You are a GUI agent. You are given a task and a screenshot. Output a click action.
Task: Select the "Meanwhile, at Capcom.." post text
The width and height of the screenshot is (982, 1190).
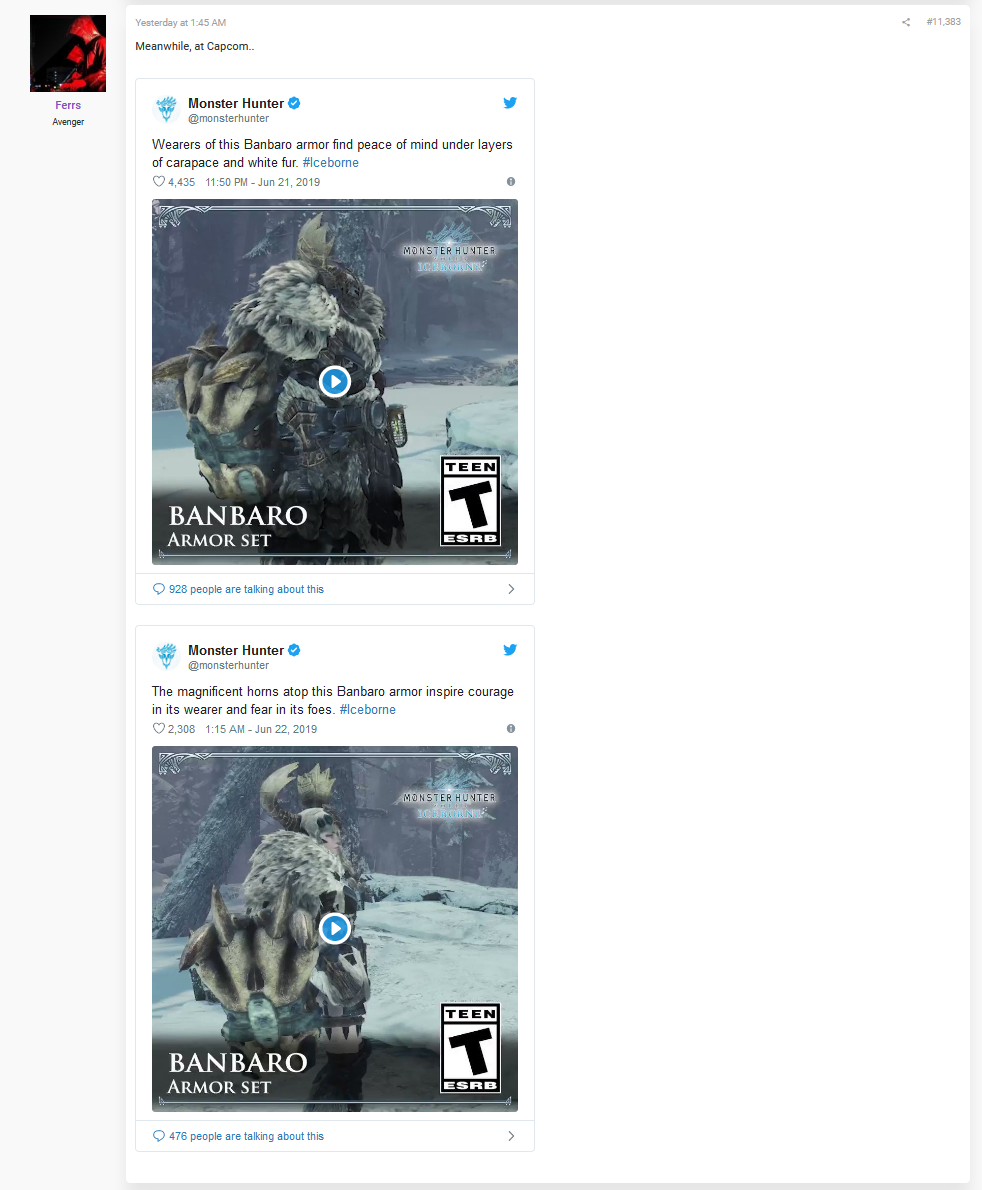click(x=195, y=46)
